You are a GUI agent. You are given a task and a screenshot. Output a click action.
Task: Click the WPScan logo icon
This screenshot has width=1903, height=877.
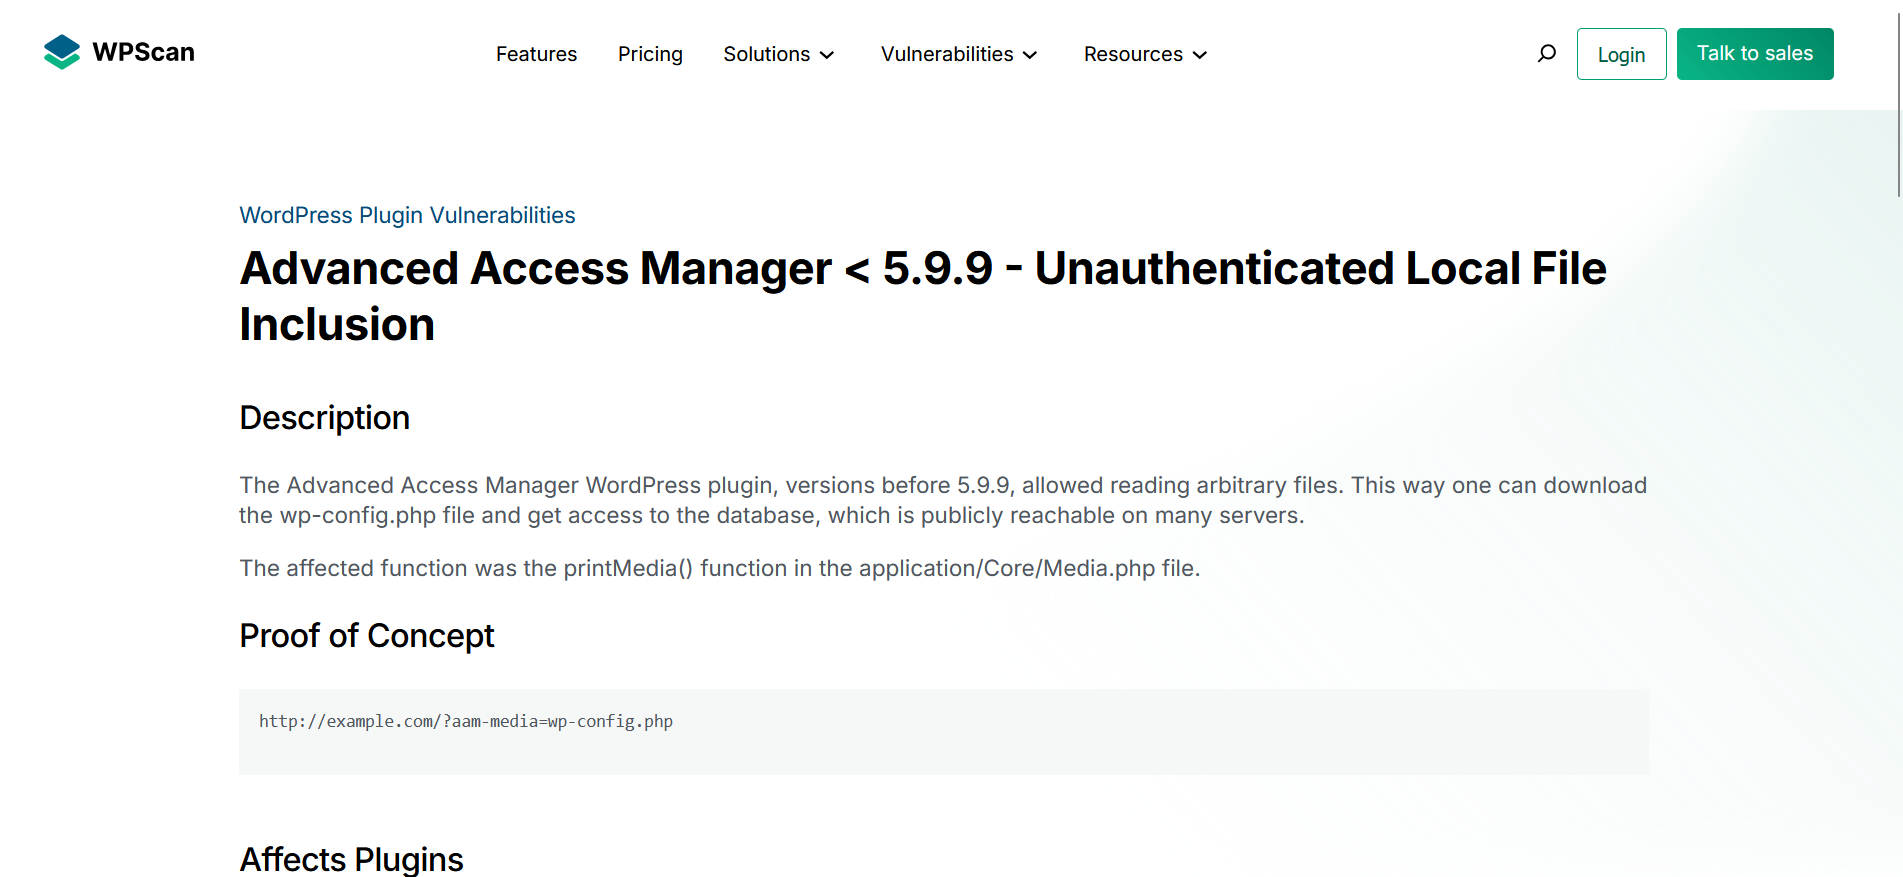(x=62, y=52)
